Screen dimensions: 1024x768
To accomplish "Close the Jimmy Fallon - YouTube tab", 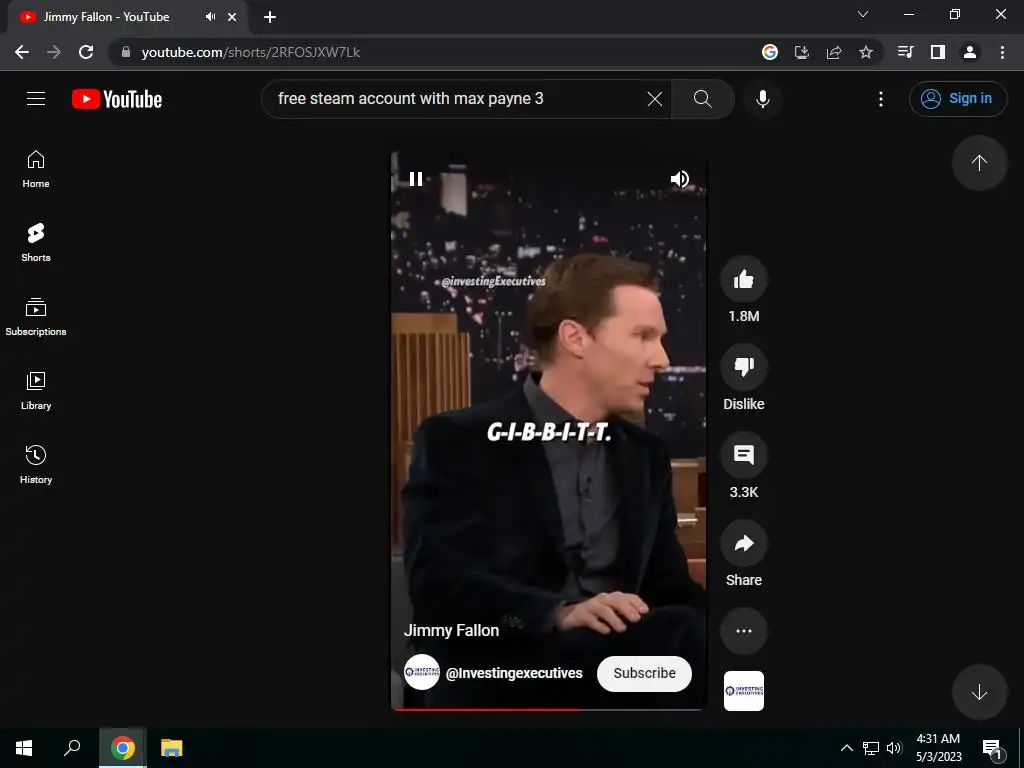I will pyautogui.click(x=232, y=17).
